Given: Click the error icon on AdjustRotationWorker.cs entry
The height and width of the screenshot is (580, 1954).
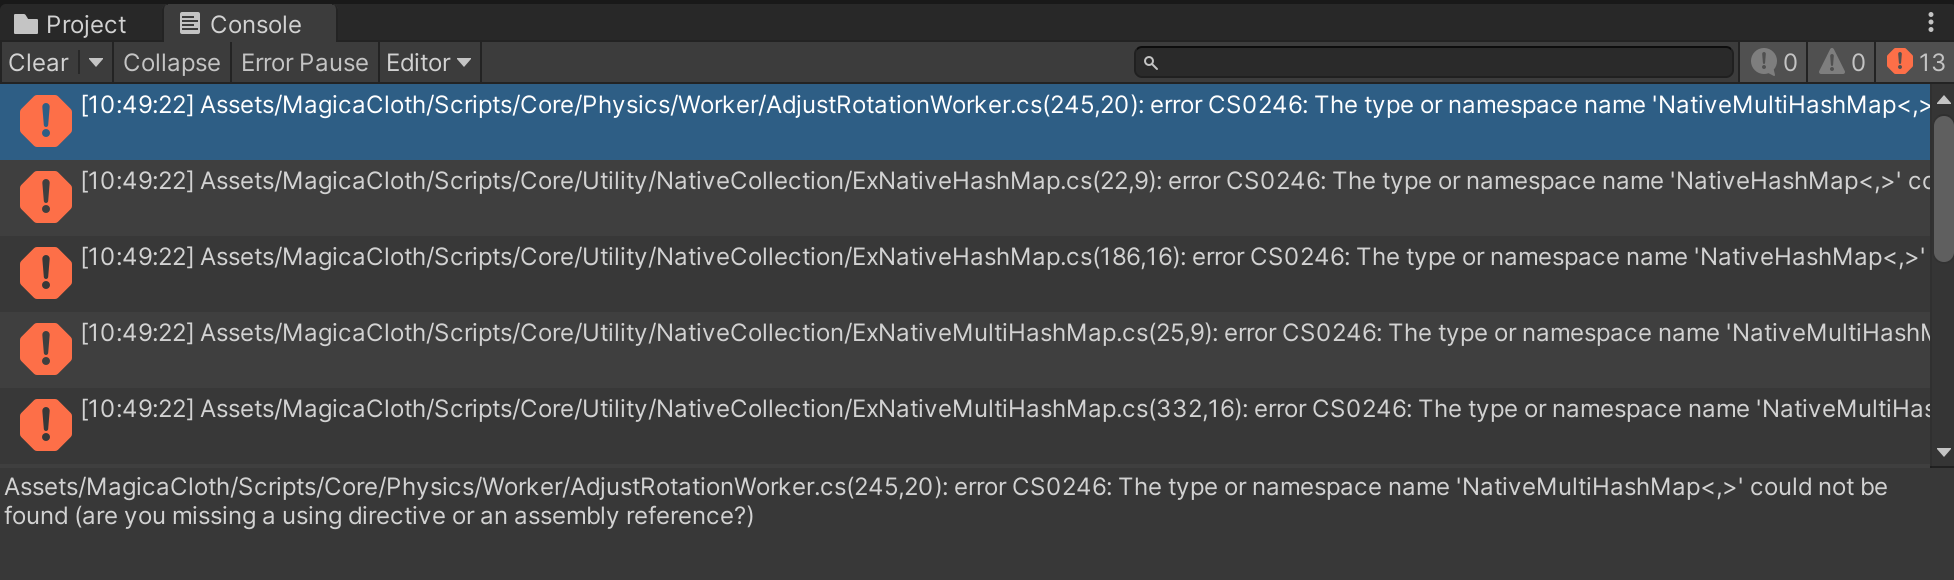Looking at the screenshot, I should tap(45, 121).
